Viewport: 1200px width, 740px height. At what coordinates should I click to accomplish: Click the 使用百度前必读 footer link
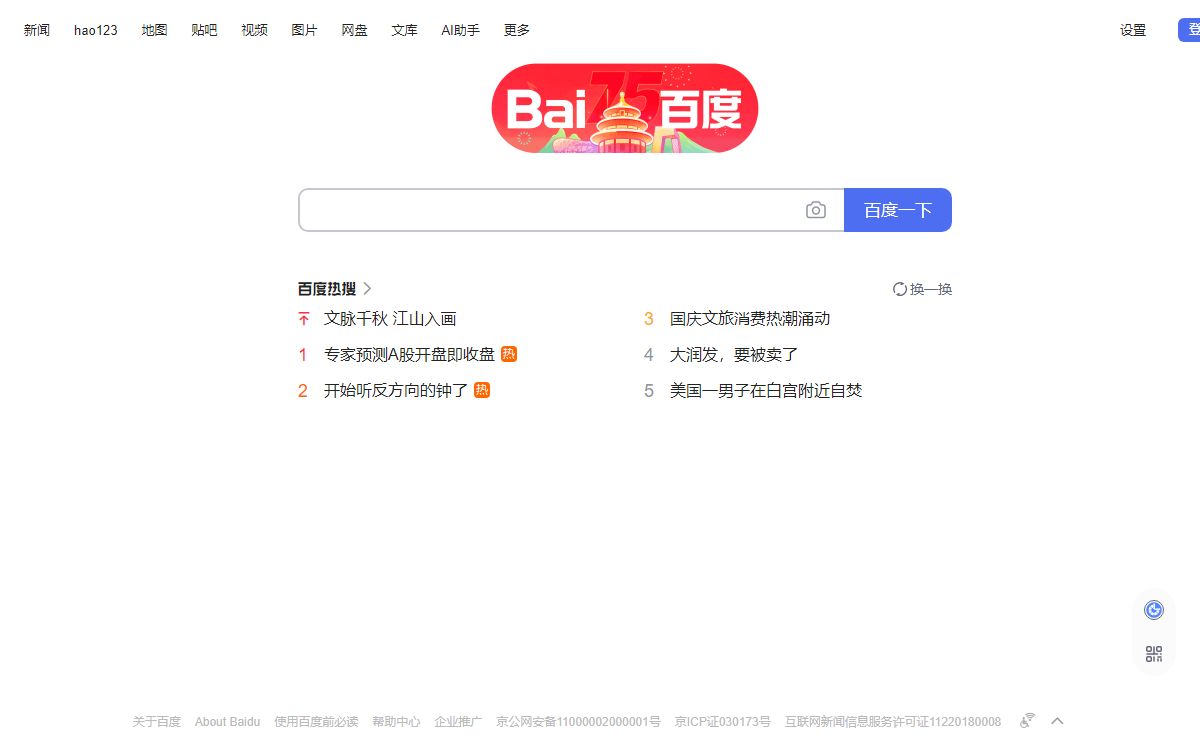(x=316, y=721)
